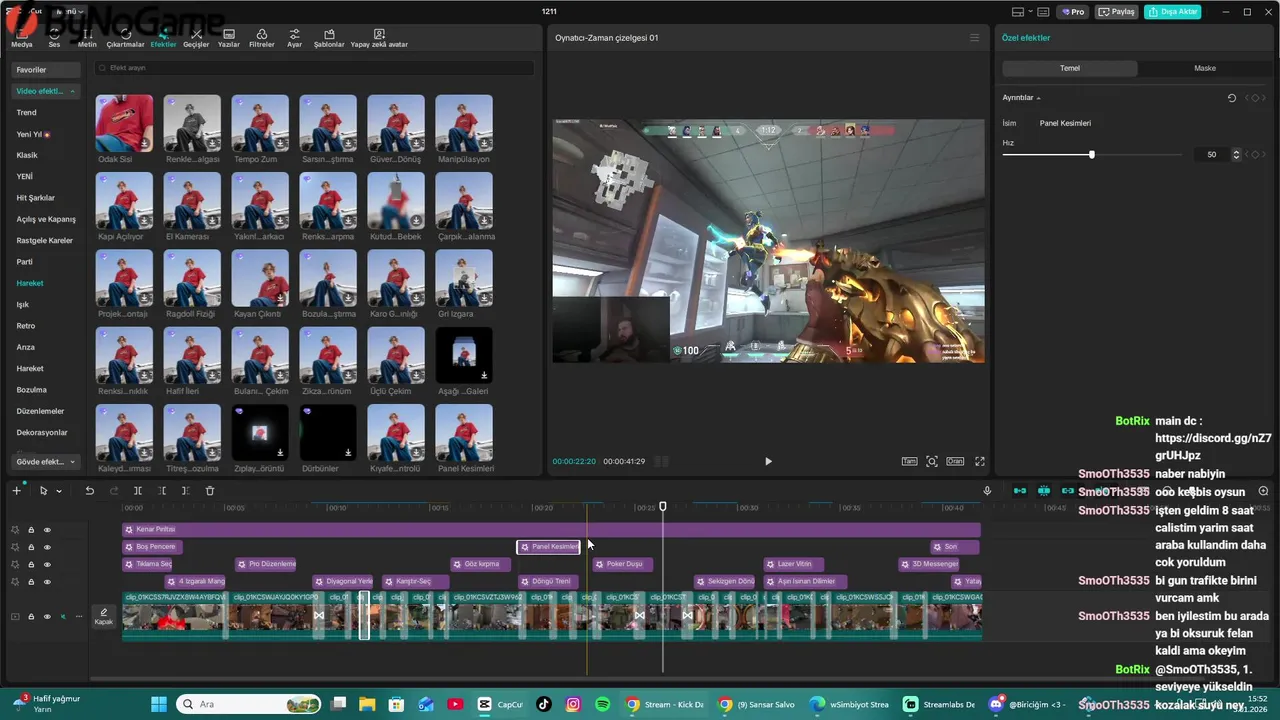Viewport: 1280px width, 720px height.
Task: Hide the Tıklama Seç effect track
Action: tap(47, 564)
